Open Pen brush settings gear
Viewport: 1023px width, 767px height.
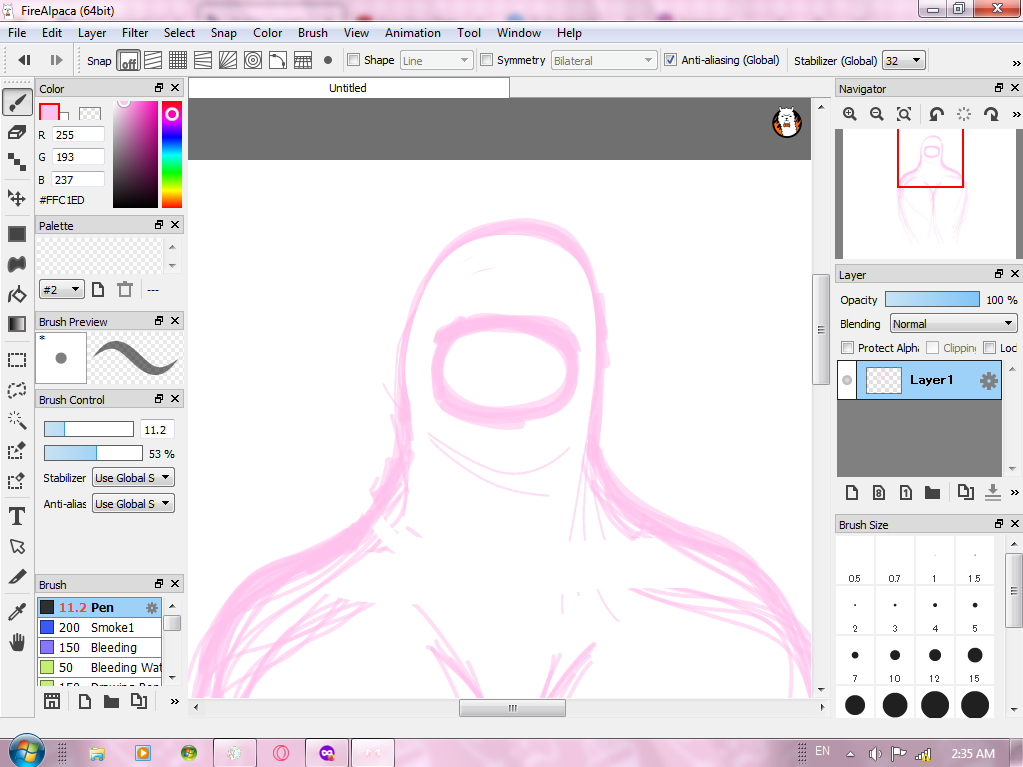tap(152, 608)
